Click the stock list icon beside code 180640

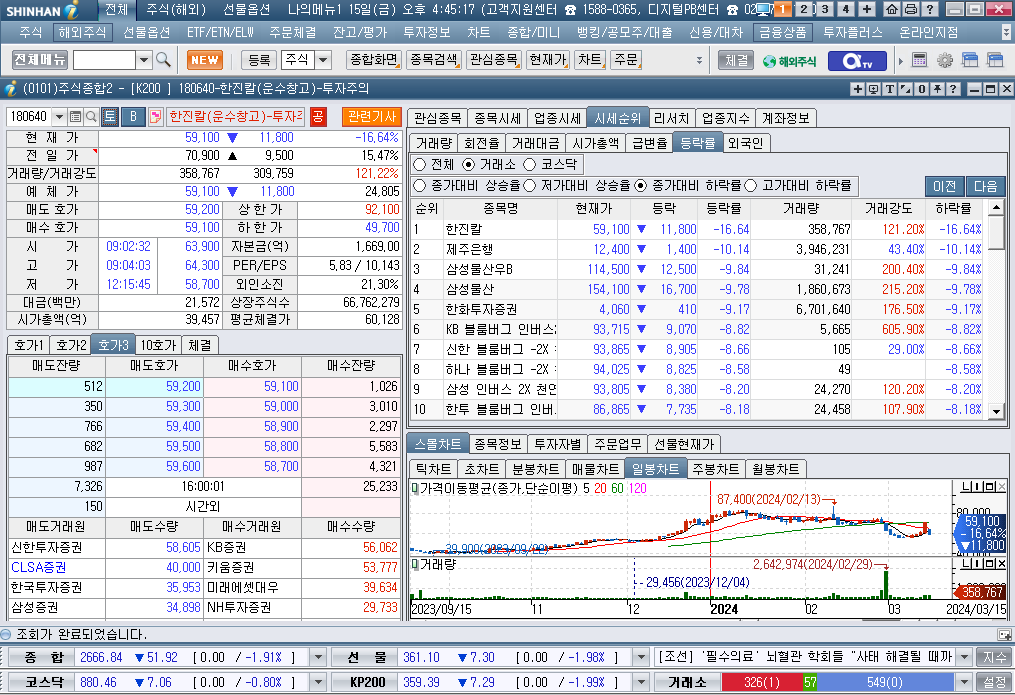(x=75, y=116)
